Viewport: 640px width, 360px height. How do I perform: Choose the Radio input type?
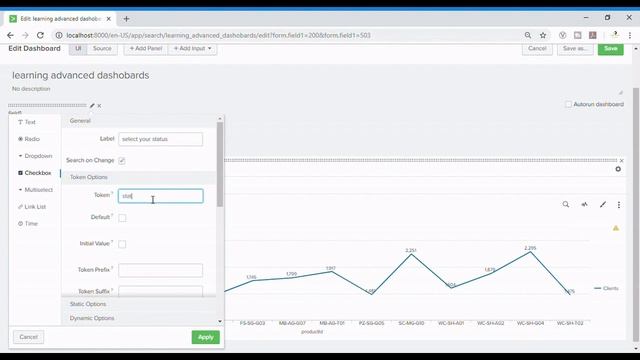pos(29,139)
